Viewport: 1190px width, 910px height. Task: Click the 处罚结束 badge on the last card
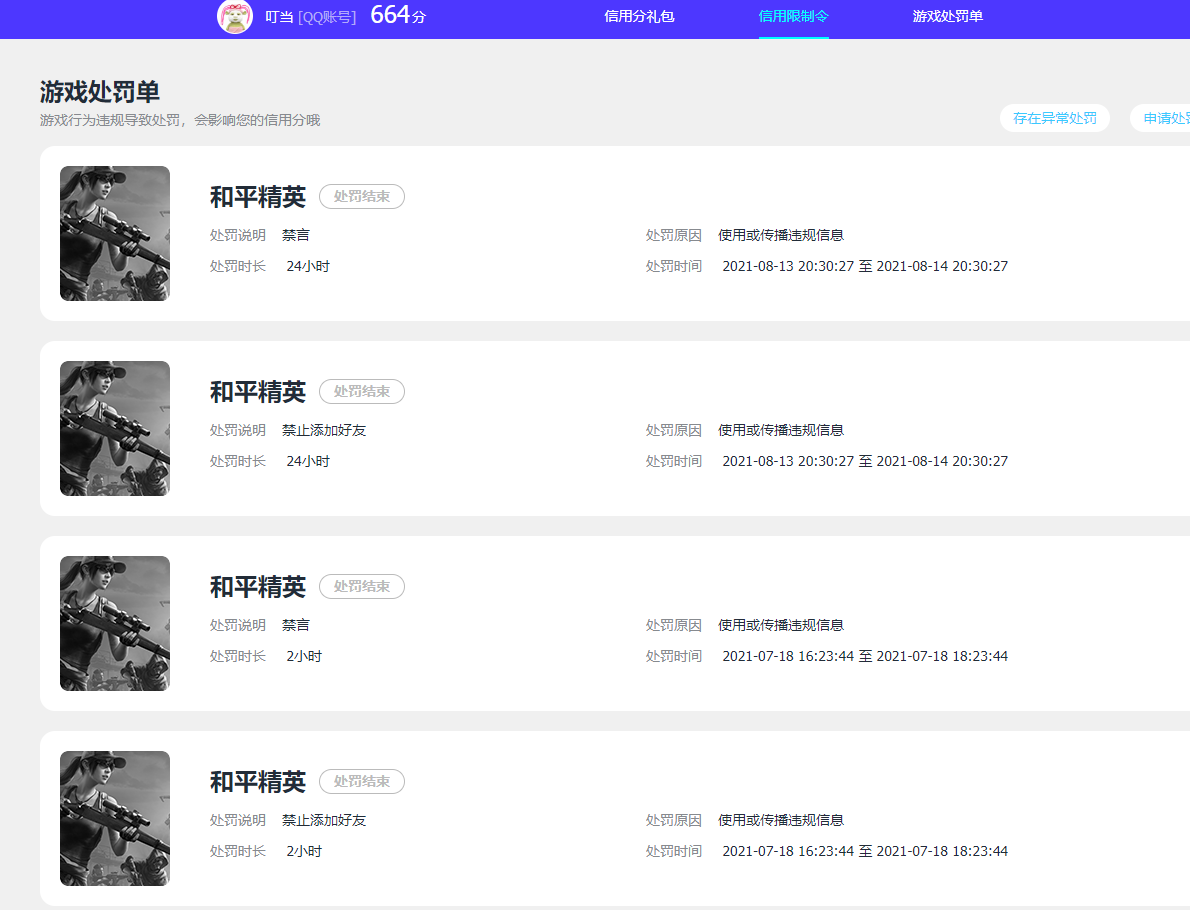pos(361,781)
